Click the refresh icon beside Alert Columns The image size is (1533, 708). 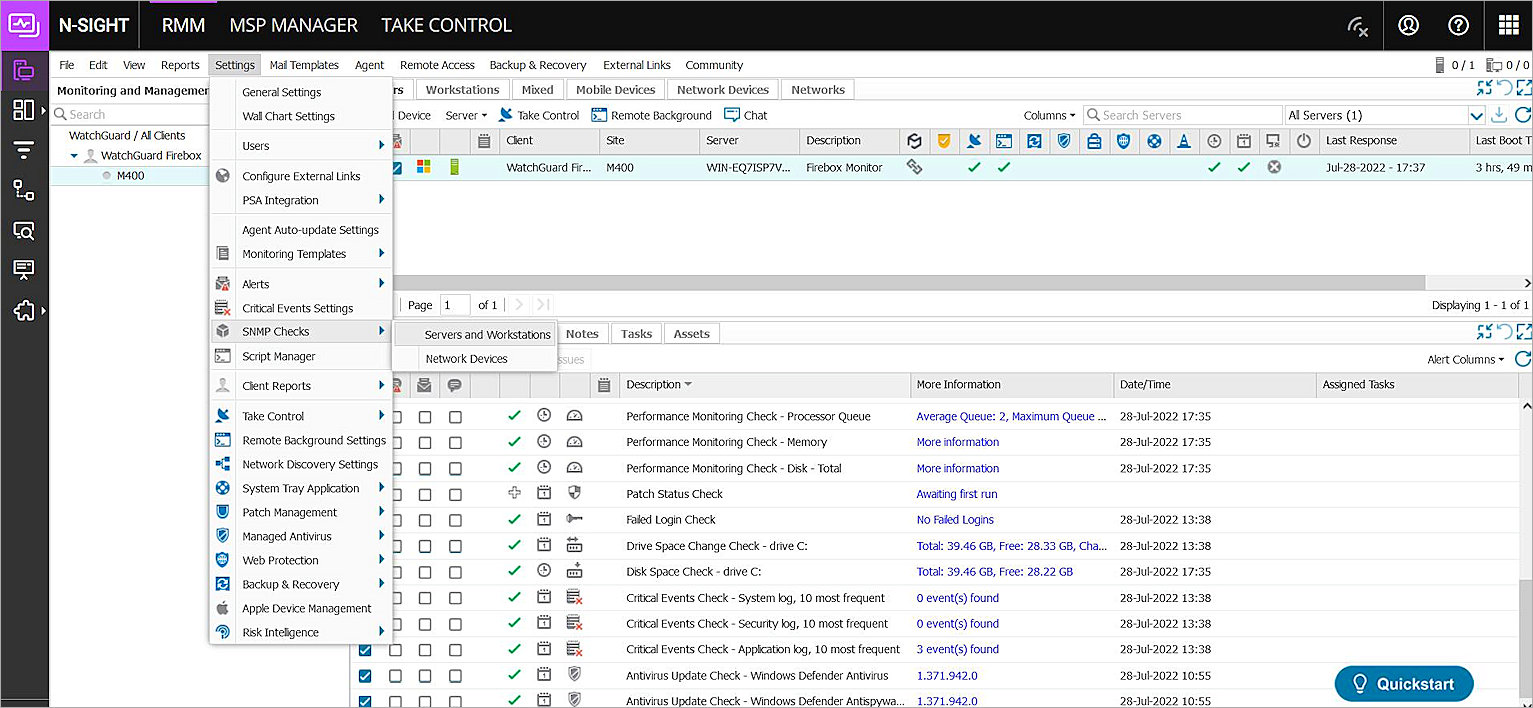(1523, 359)
